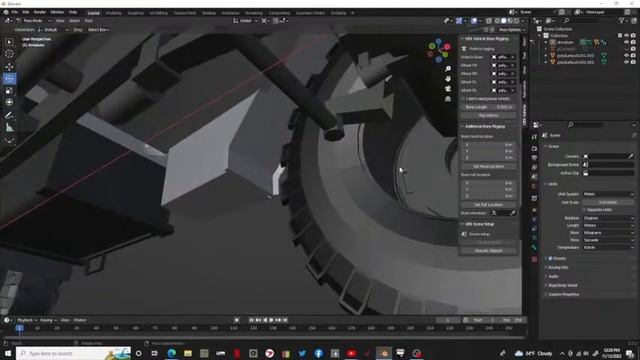Viewport: 640px width, 360px height.
Task: Open the View Layer properties tab icon
Action: pyautogui.click(x=534, y=167)
